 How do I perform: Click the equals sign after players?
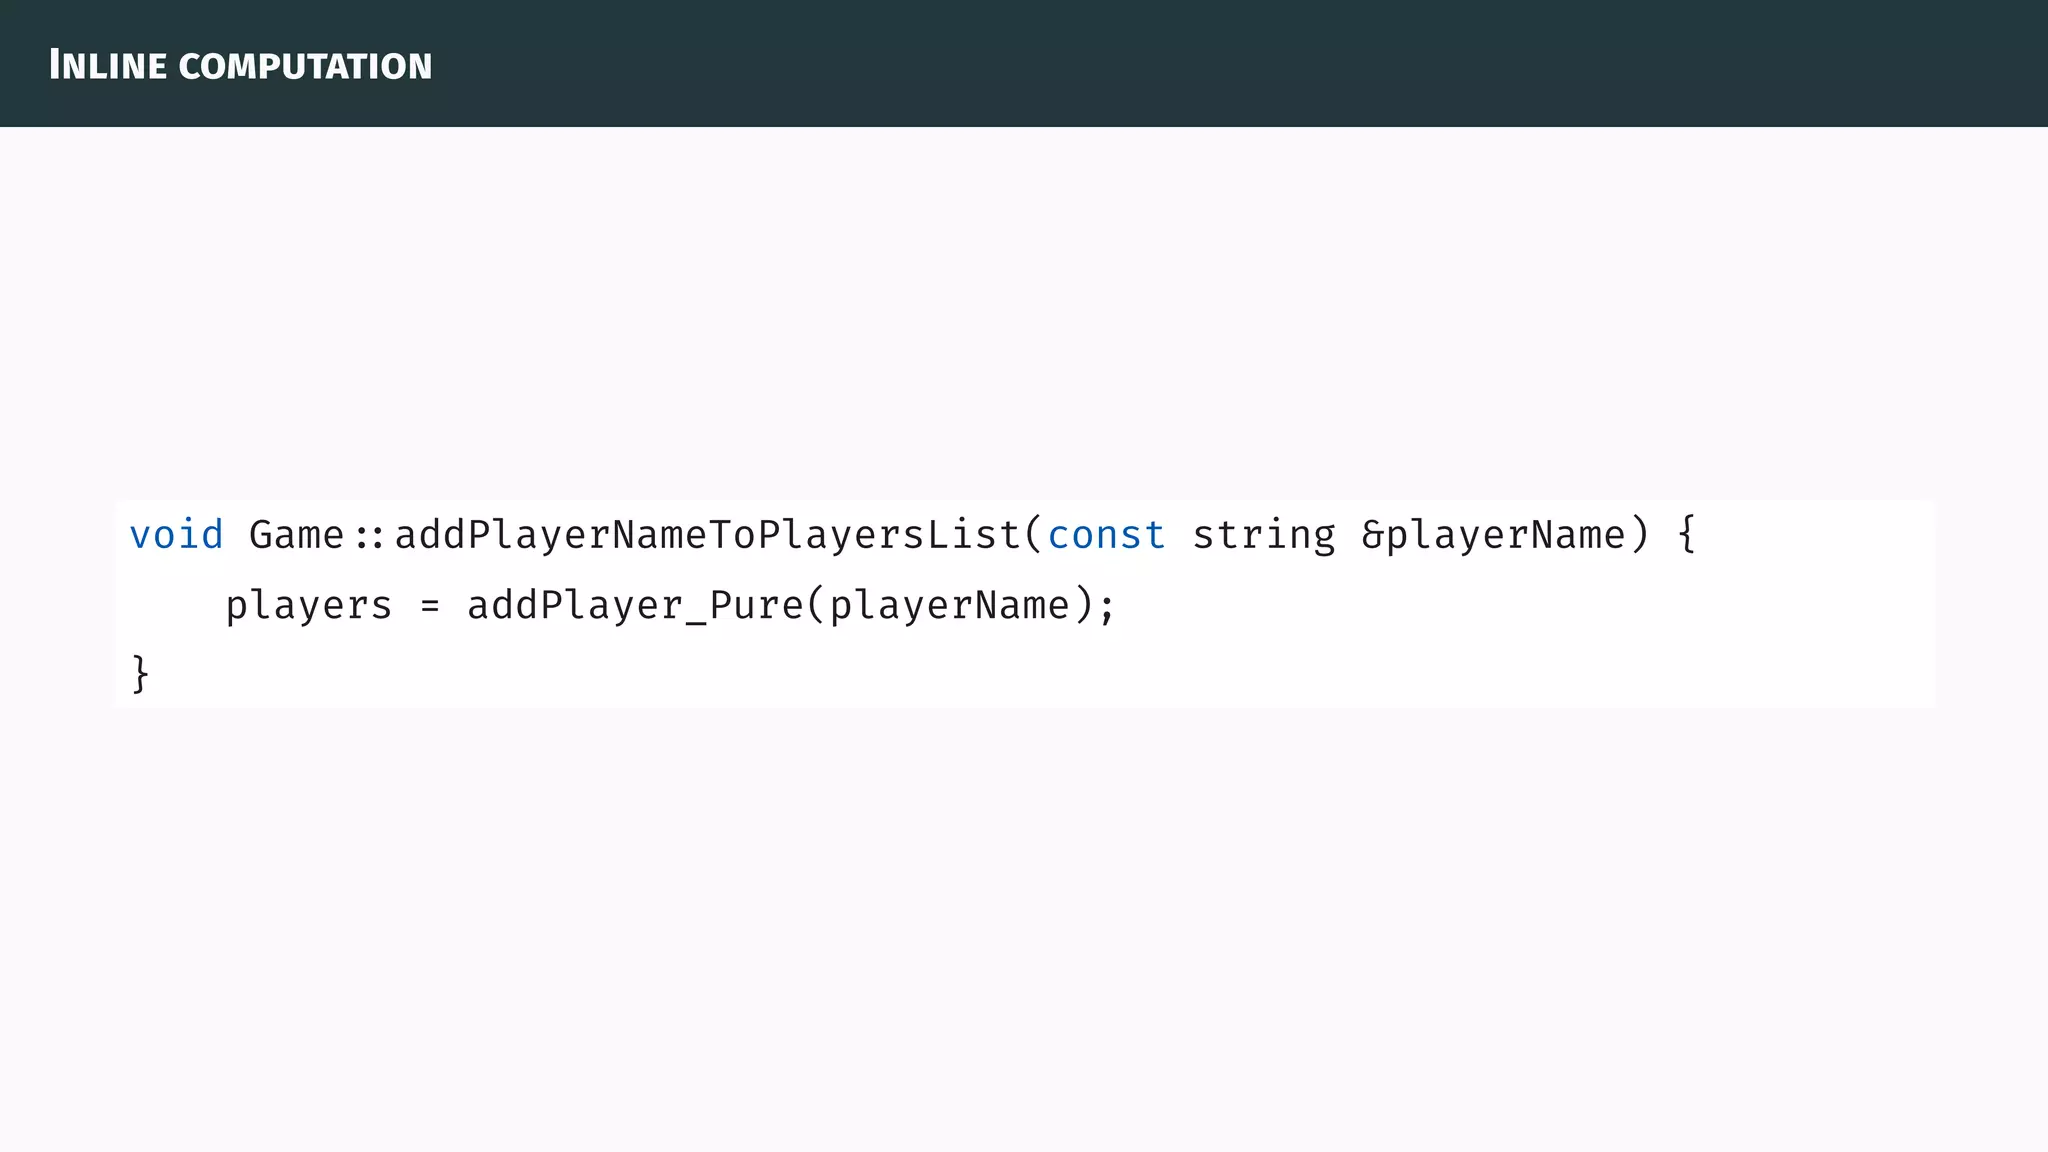click(430, 607)
